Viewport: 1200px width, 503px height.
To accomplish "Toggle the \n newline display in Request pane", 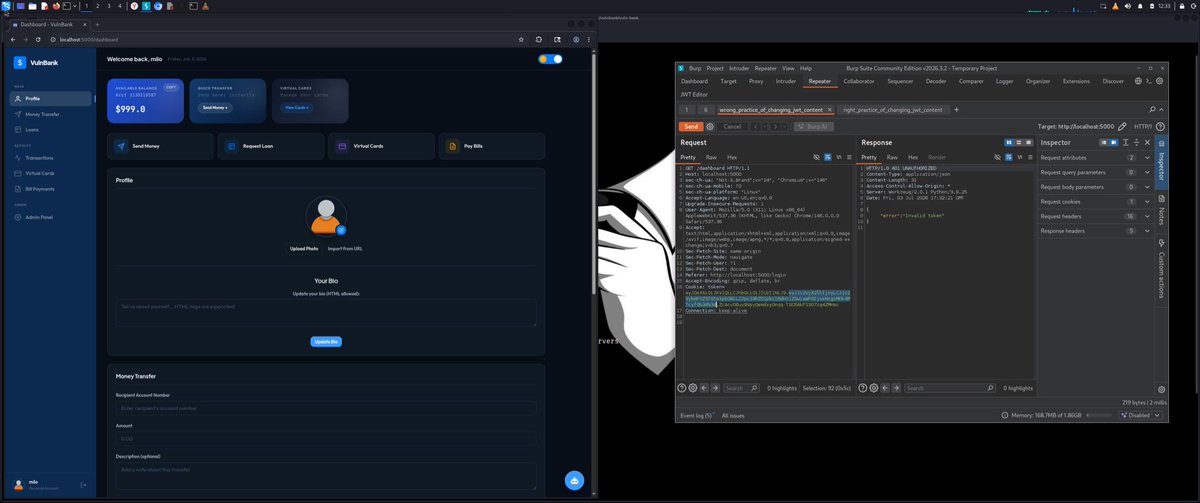I will (x=838, y=157).
